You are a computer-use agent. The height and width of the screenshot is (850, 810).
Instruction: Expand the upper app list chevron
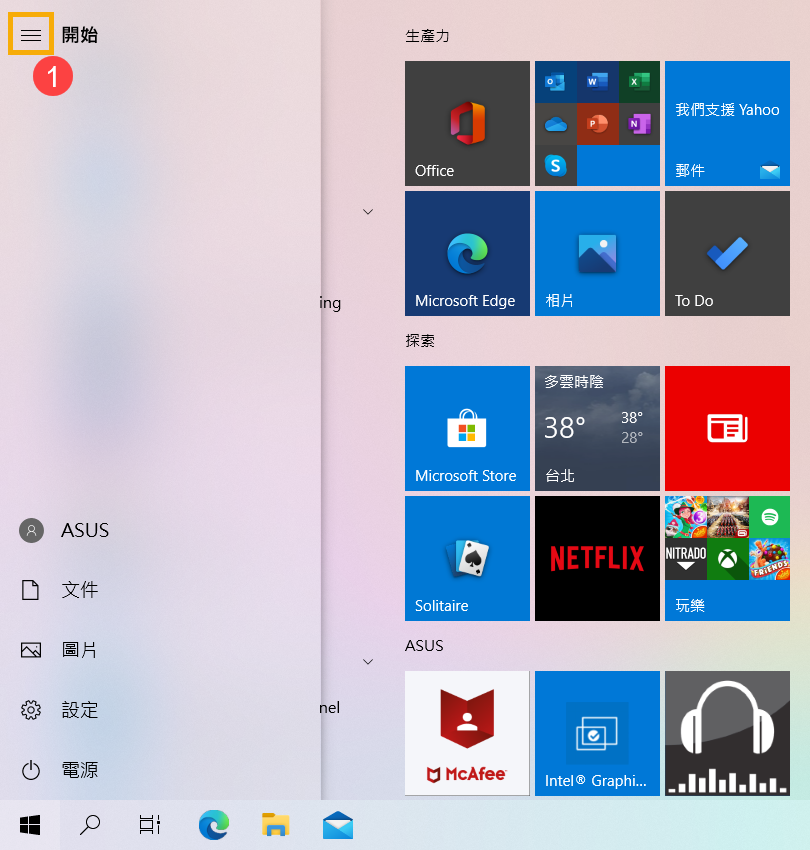pyautogui.click(x=367, y=211)
